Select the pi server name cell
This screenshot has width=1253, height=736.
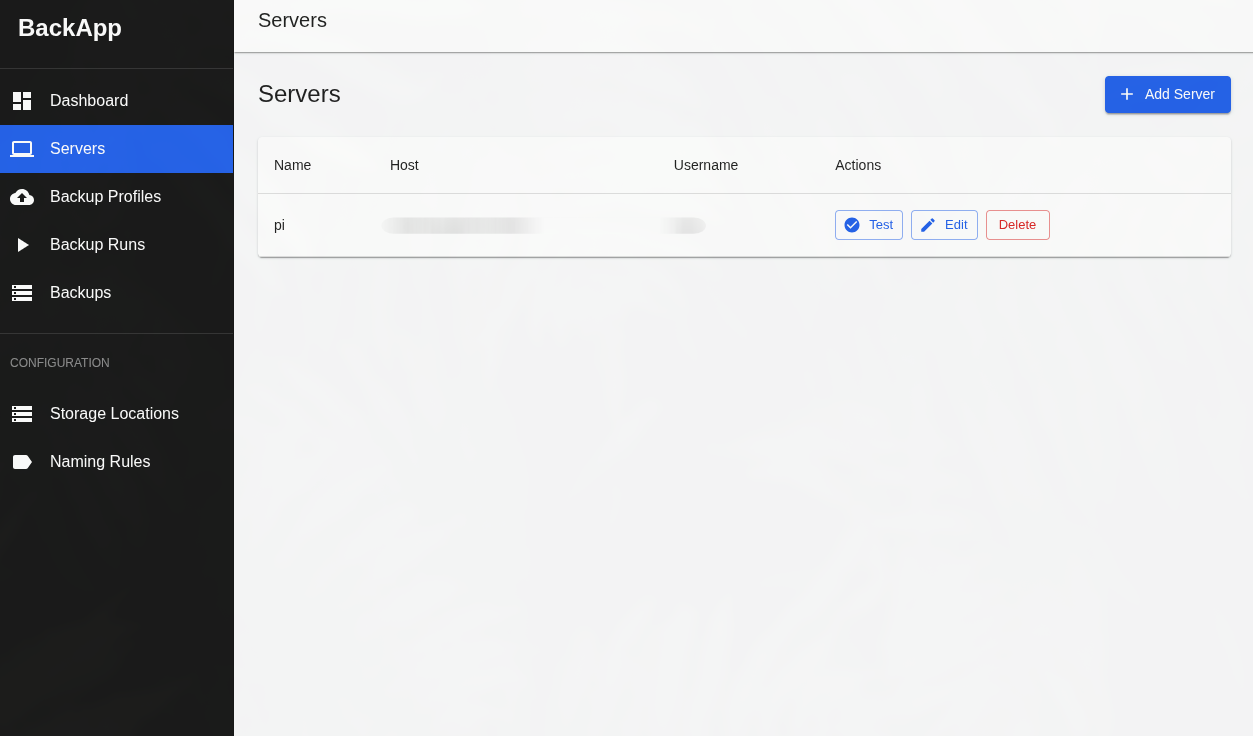[280, 225]
